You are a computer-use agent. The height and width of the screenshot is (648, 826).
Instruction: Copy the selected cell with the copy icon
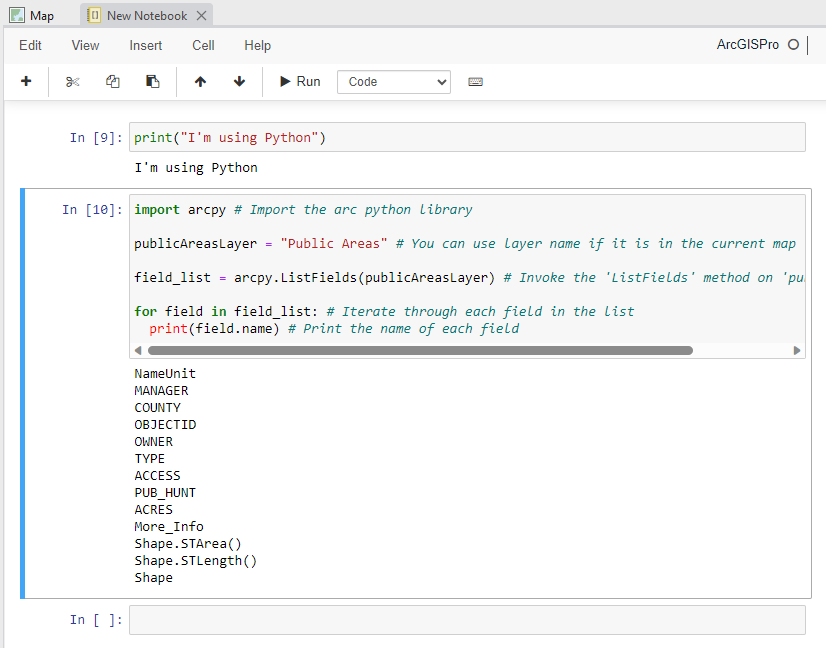point(112,81)
